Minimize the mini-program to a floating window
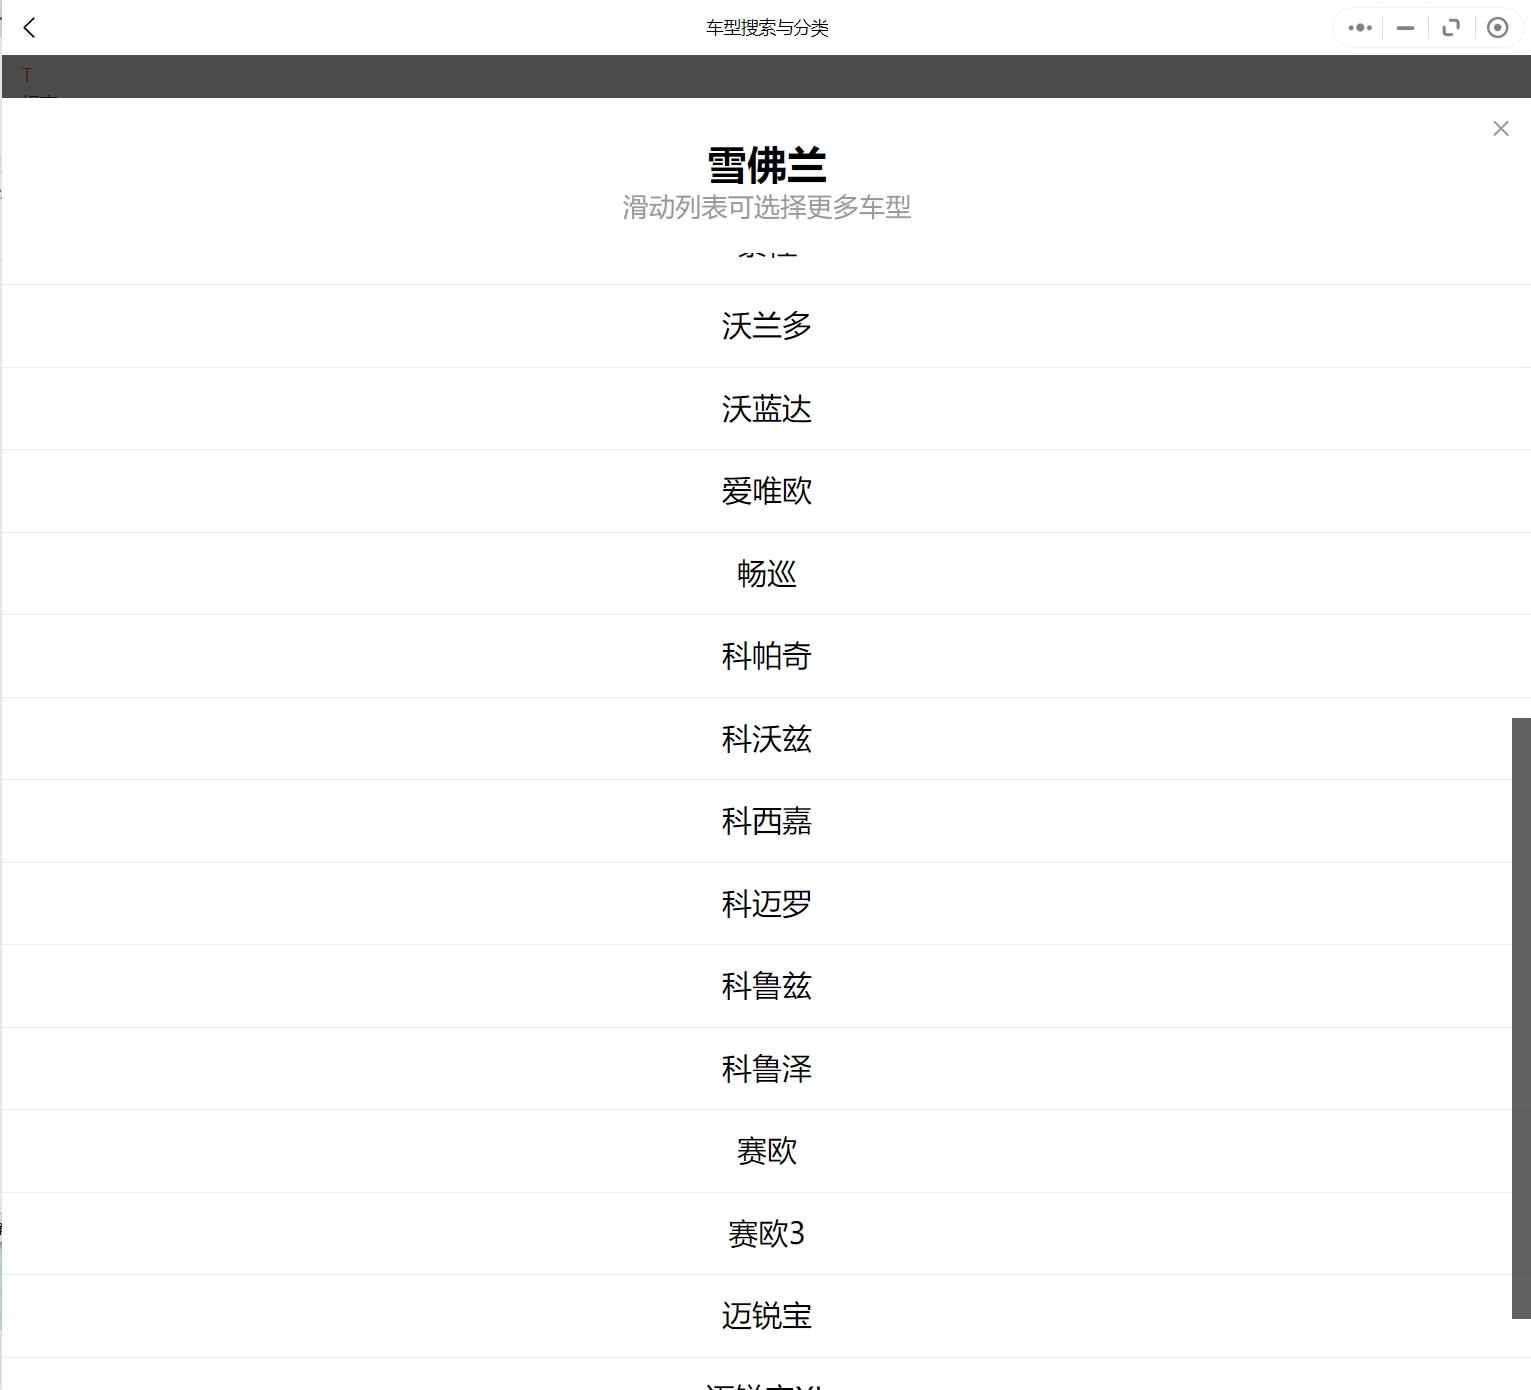 [1404, 27]
